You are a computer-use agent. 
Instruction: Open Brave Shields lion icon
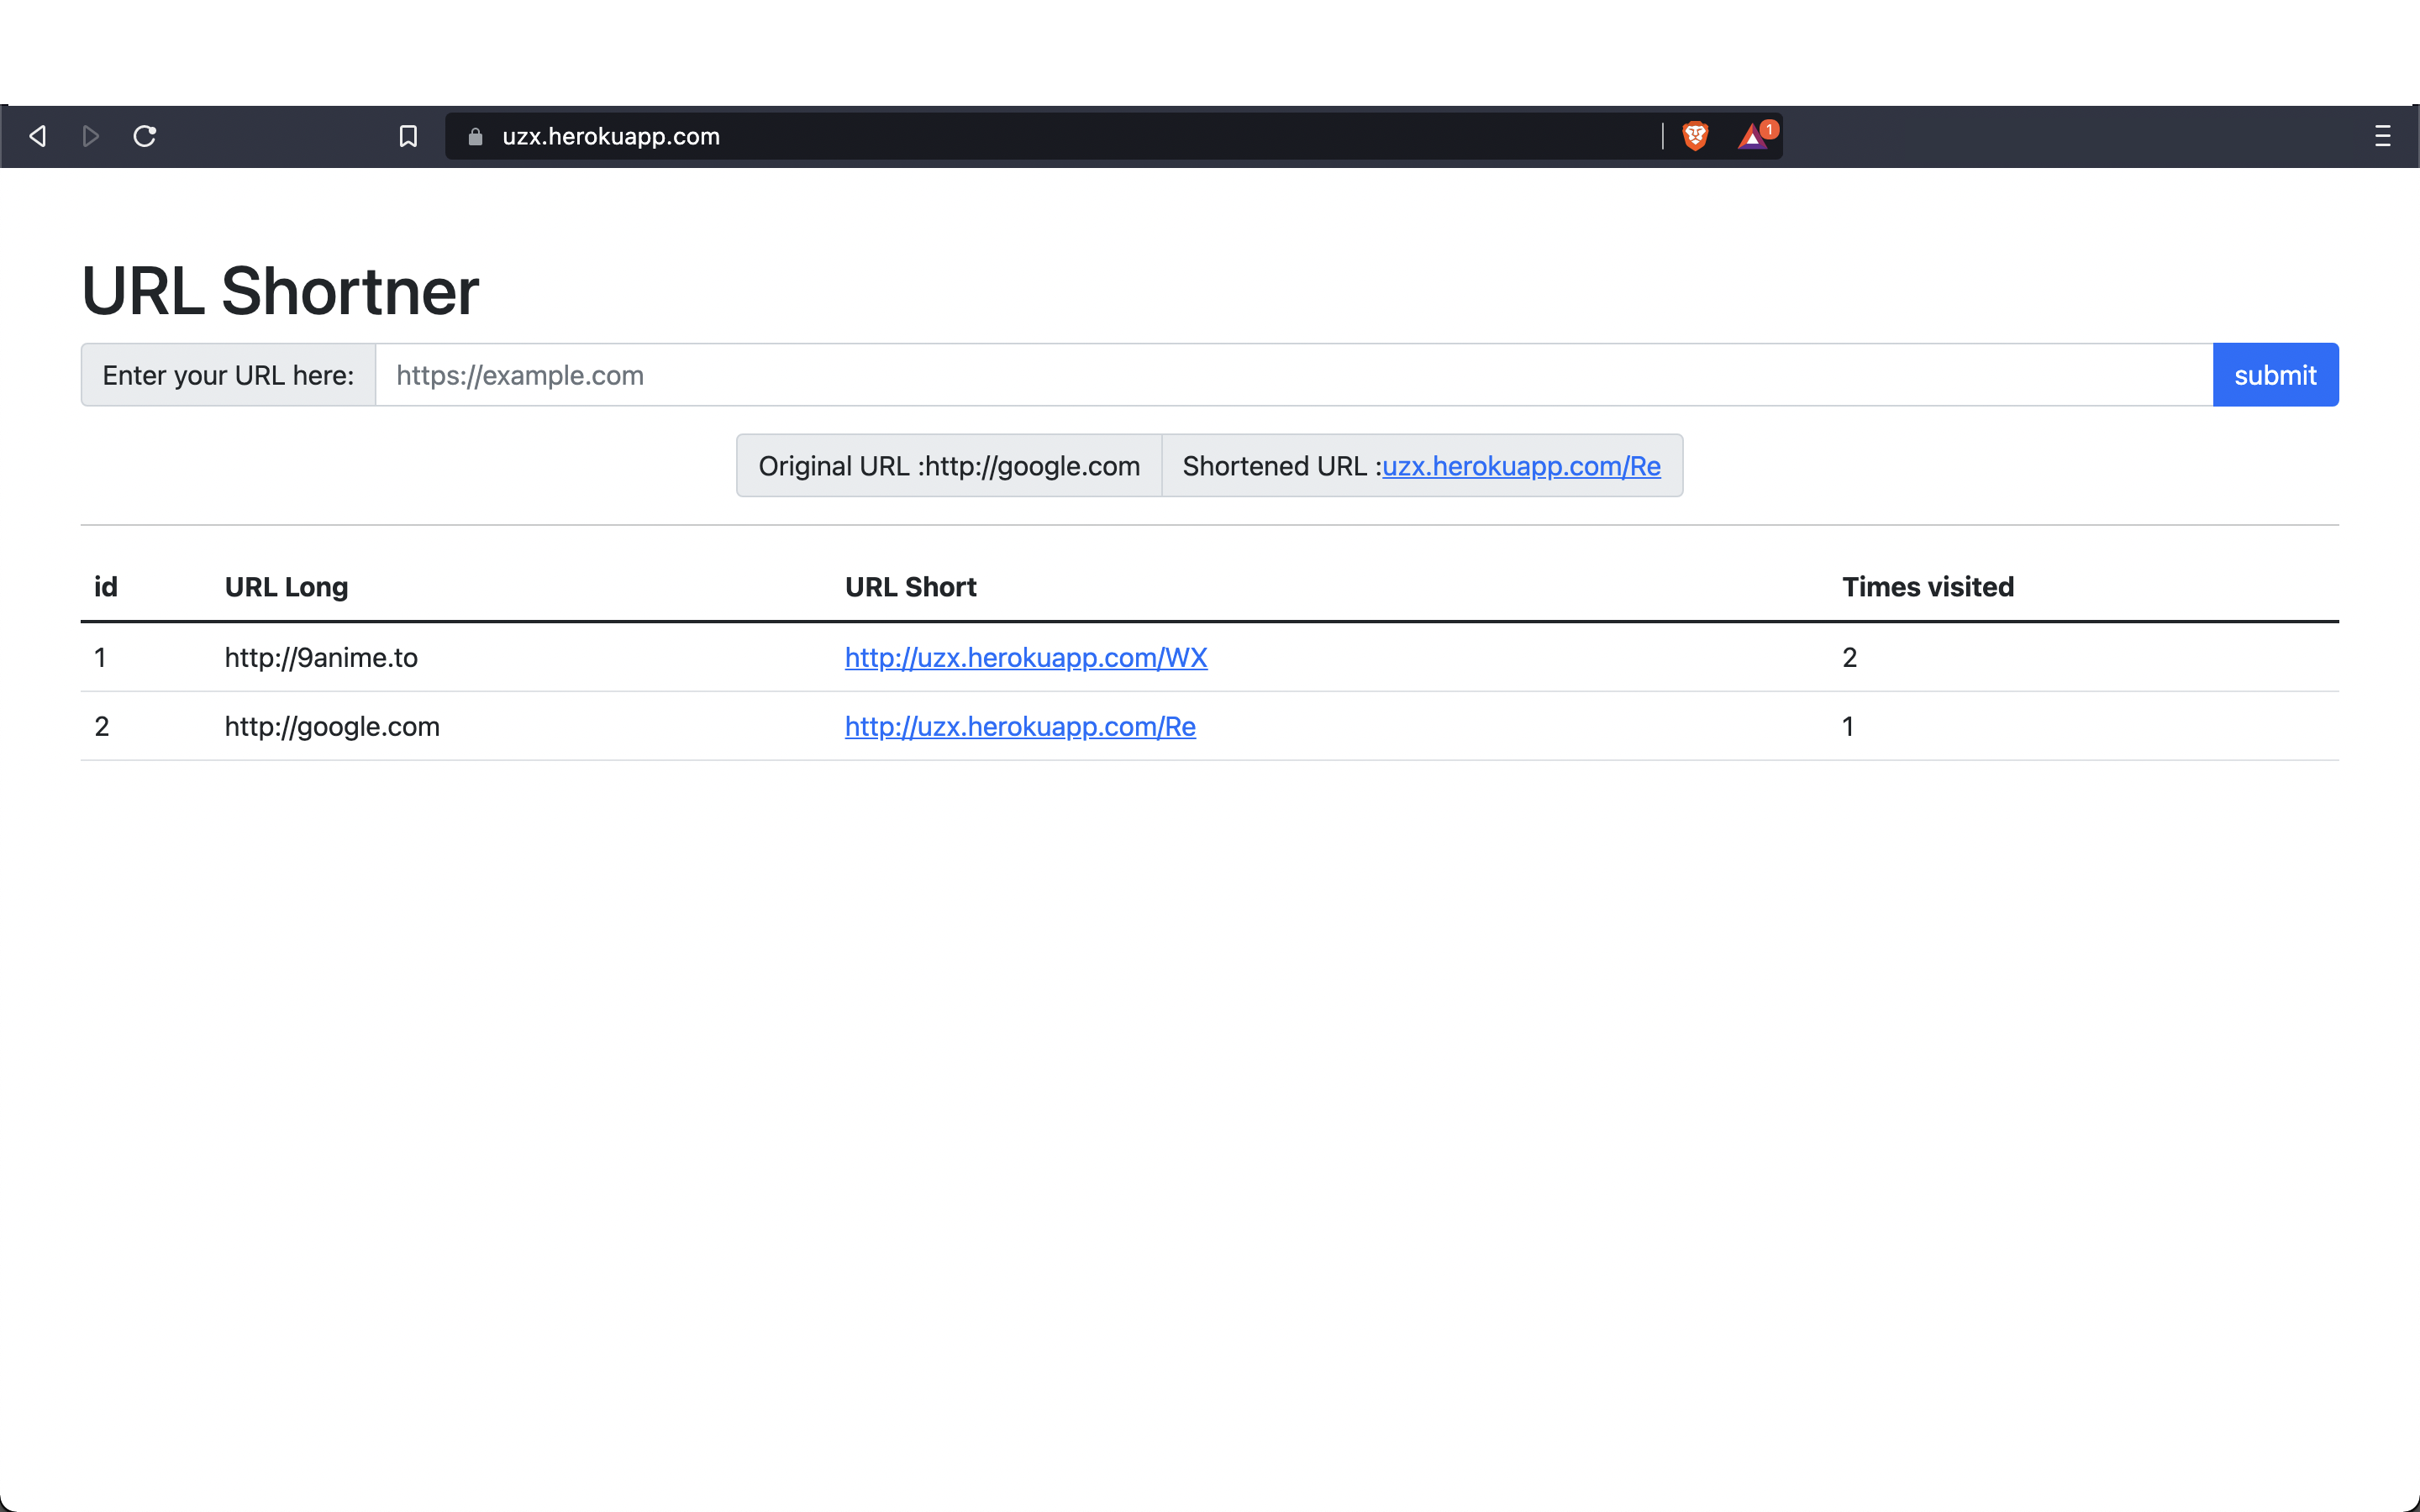[x=1695, y=136]
